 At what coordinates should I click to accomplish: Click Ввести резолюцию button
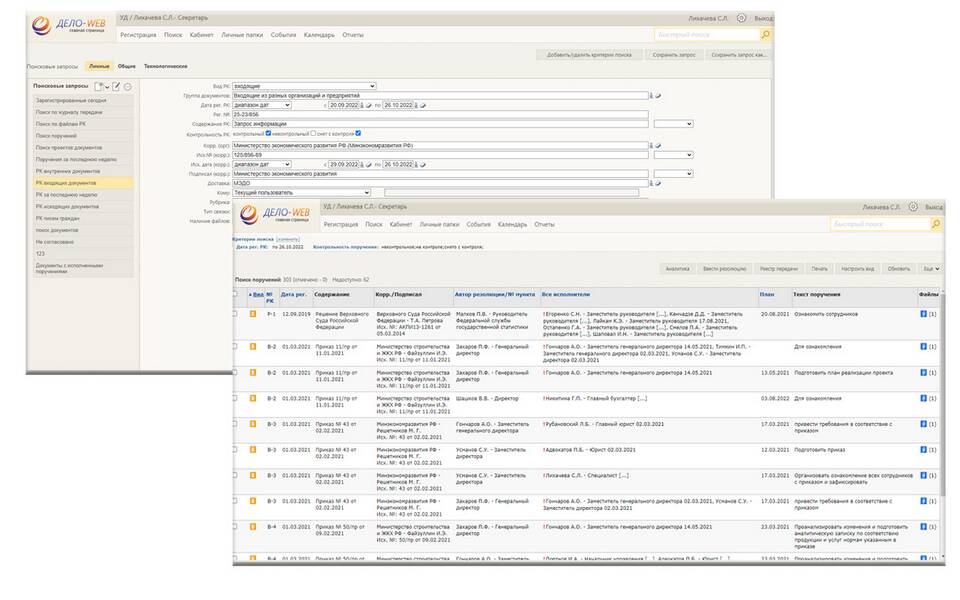724,269
